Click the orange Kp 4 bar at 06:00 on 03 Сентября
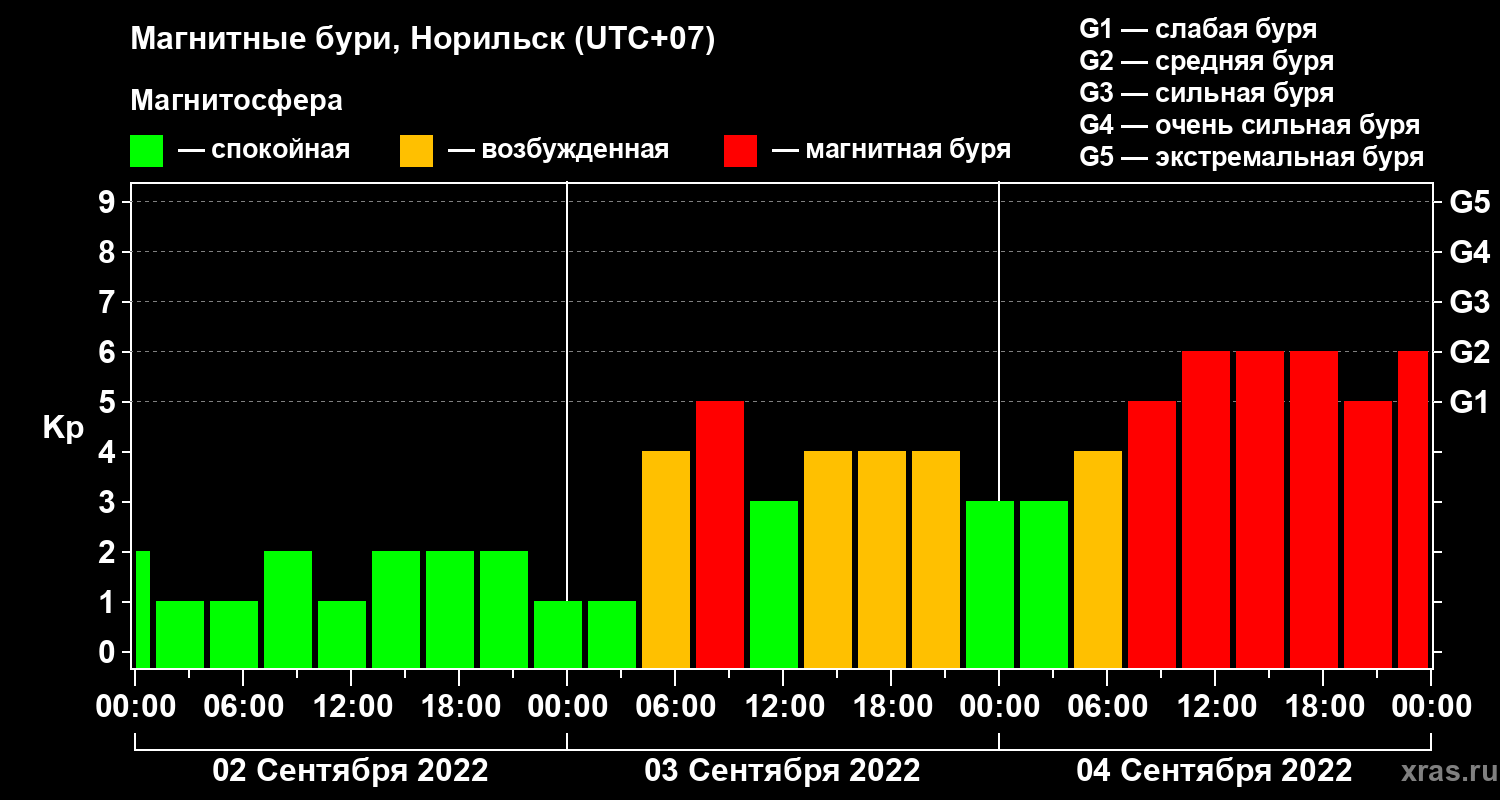This screenshot has height=800, width=1500. pyautogui.click(x=666, y=559)
